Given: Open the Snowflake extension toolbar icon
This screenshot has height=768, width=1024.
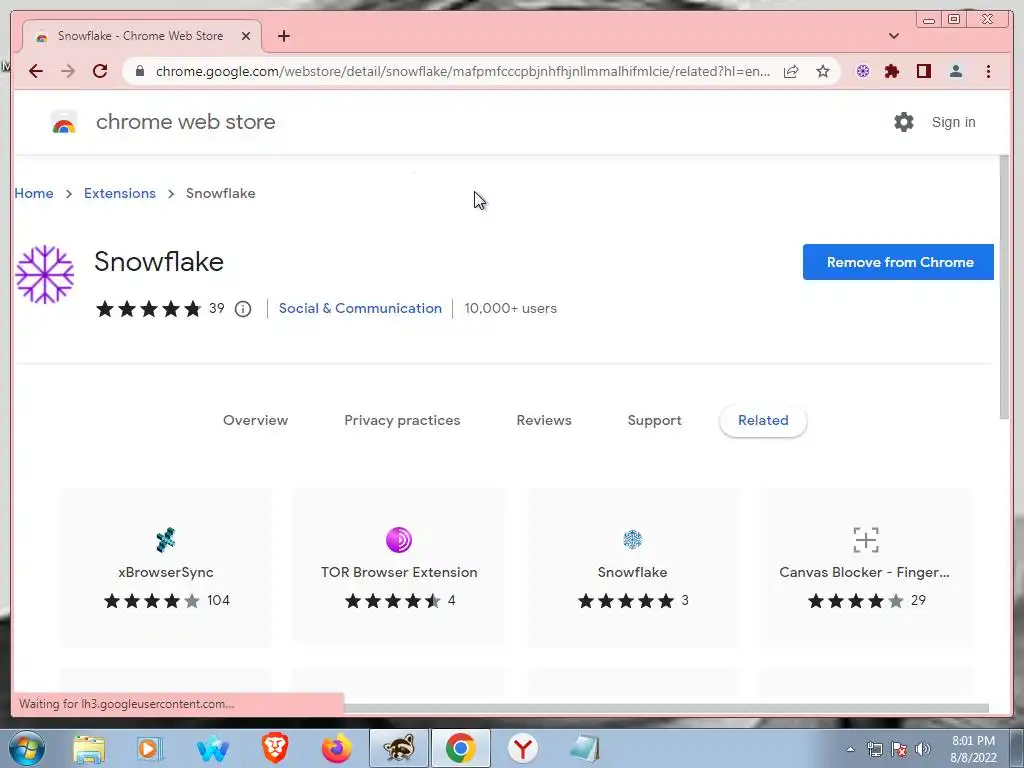Looking at the screenshot, I should 863,71.
